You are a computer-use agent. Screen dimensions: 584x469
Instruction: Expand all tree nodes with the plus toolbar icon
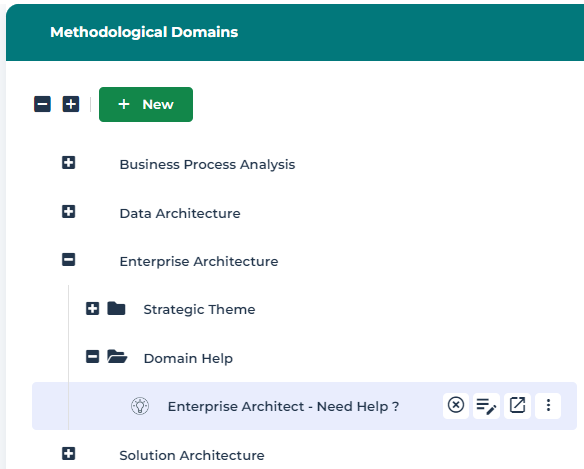point(71,104)
